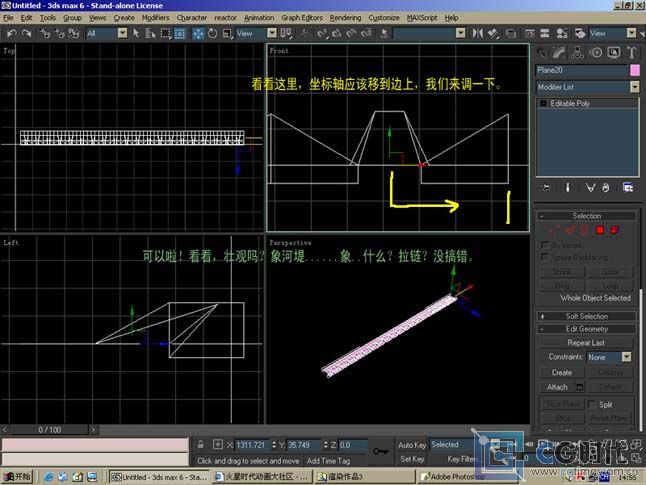Image resolution: width=646 pixels, height=485 pixels.
Task: Click the Align tool icon
Action: [x=493, y=33]
